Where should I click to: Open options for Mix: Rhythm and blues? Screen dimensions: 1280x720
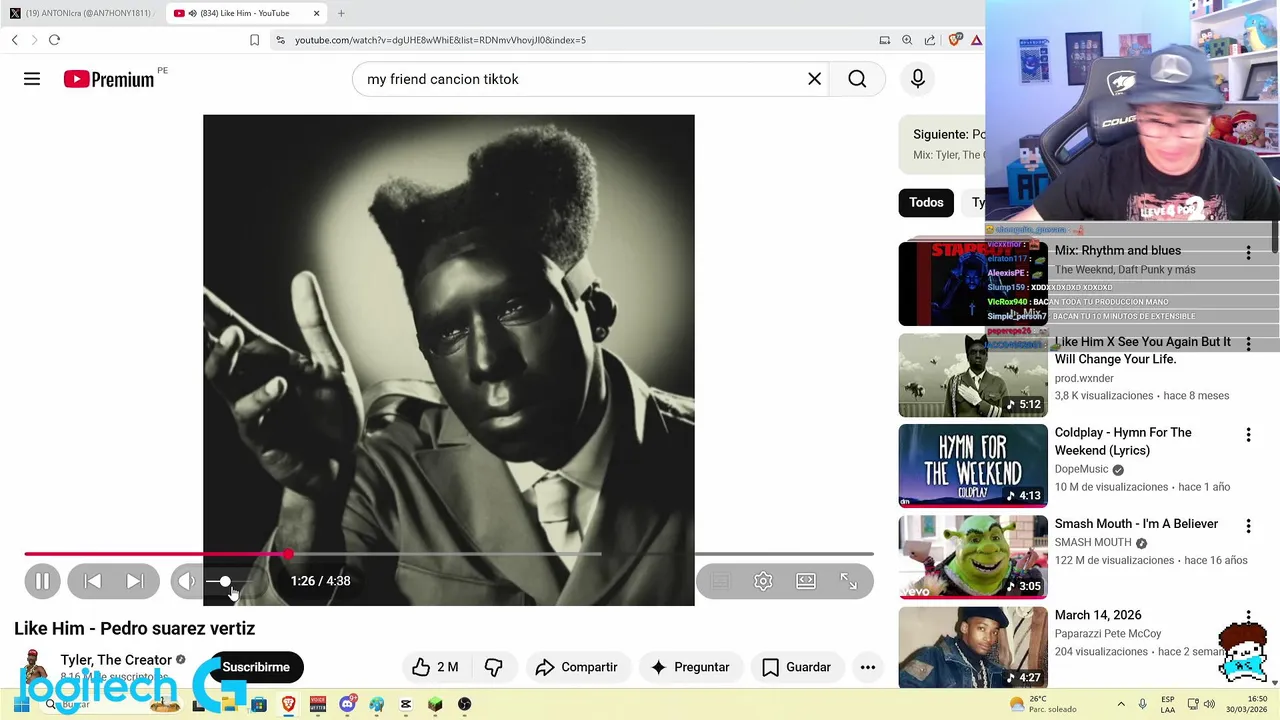(1248, 253)
